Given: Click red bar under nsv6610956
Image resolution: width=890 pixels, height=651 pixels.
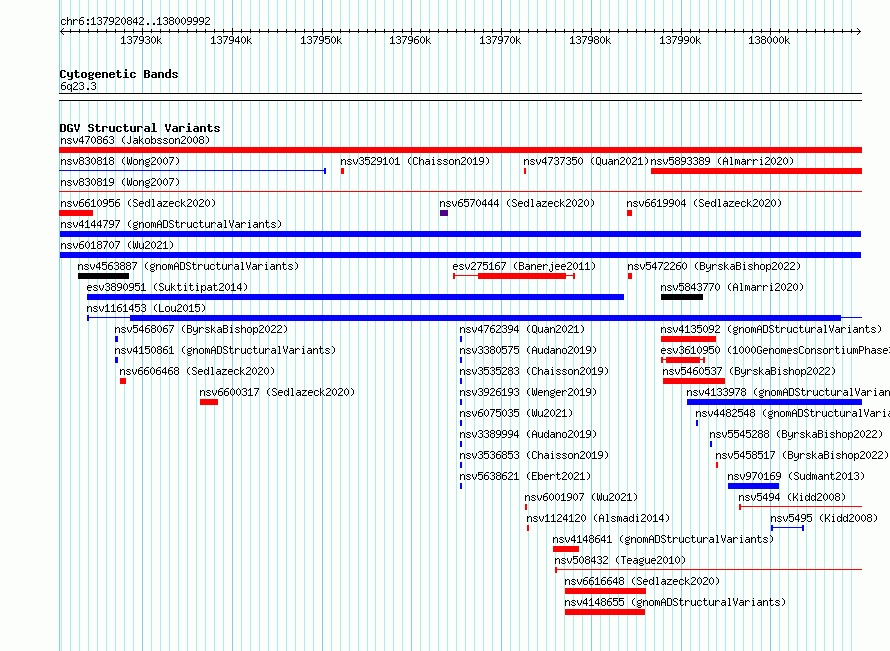Looking at the screenshot, I should (76, 213).
